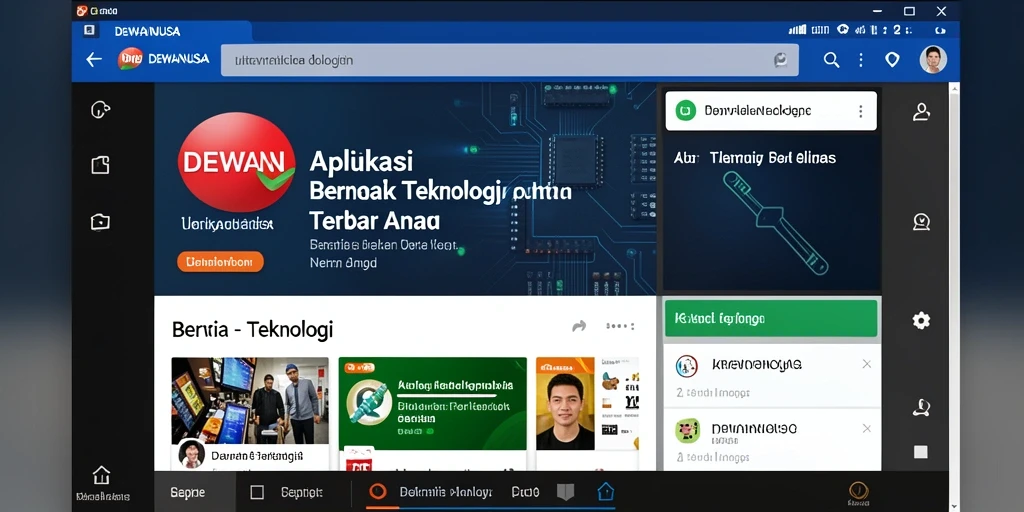Open the header three-dot menu
The height and width of the screenshot is (512, 1024).
click(x=861, y=60)
